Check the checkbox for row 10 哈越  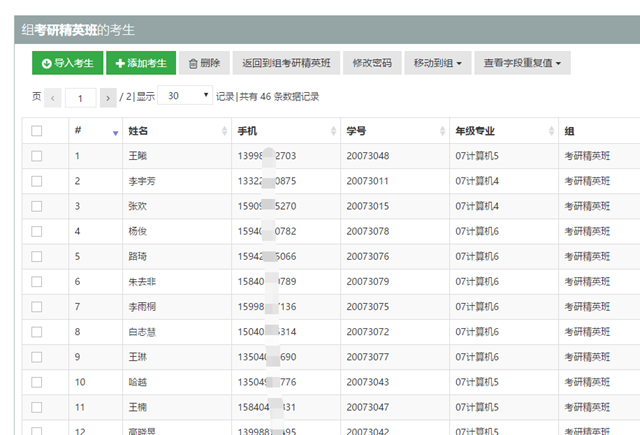click(37, 382)
